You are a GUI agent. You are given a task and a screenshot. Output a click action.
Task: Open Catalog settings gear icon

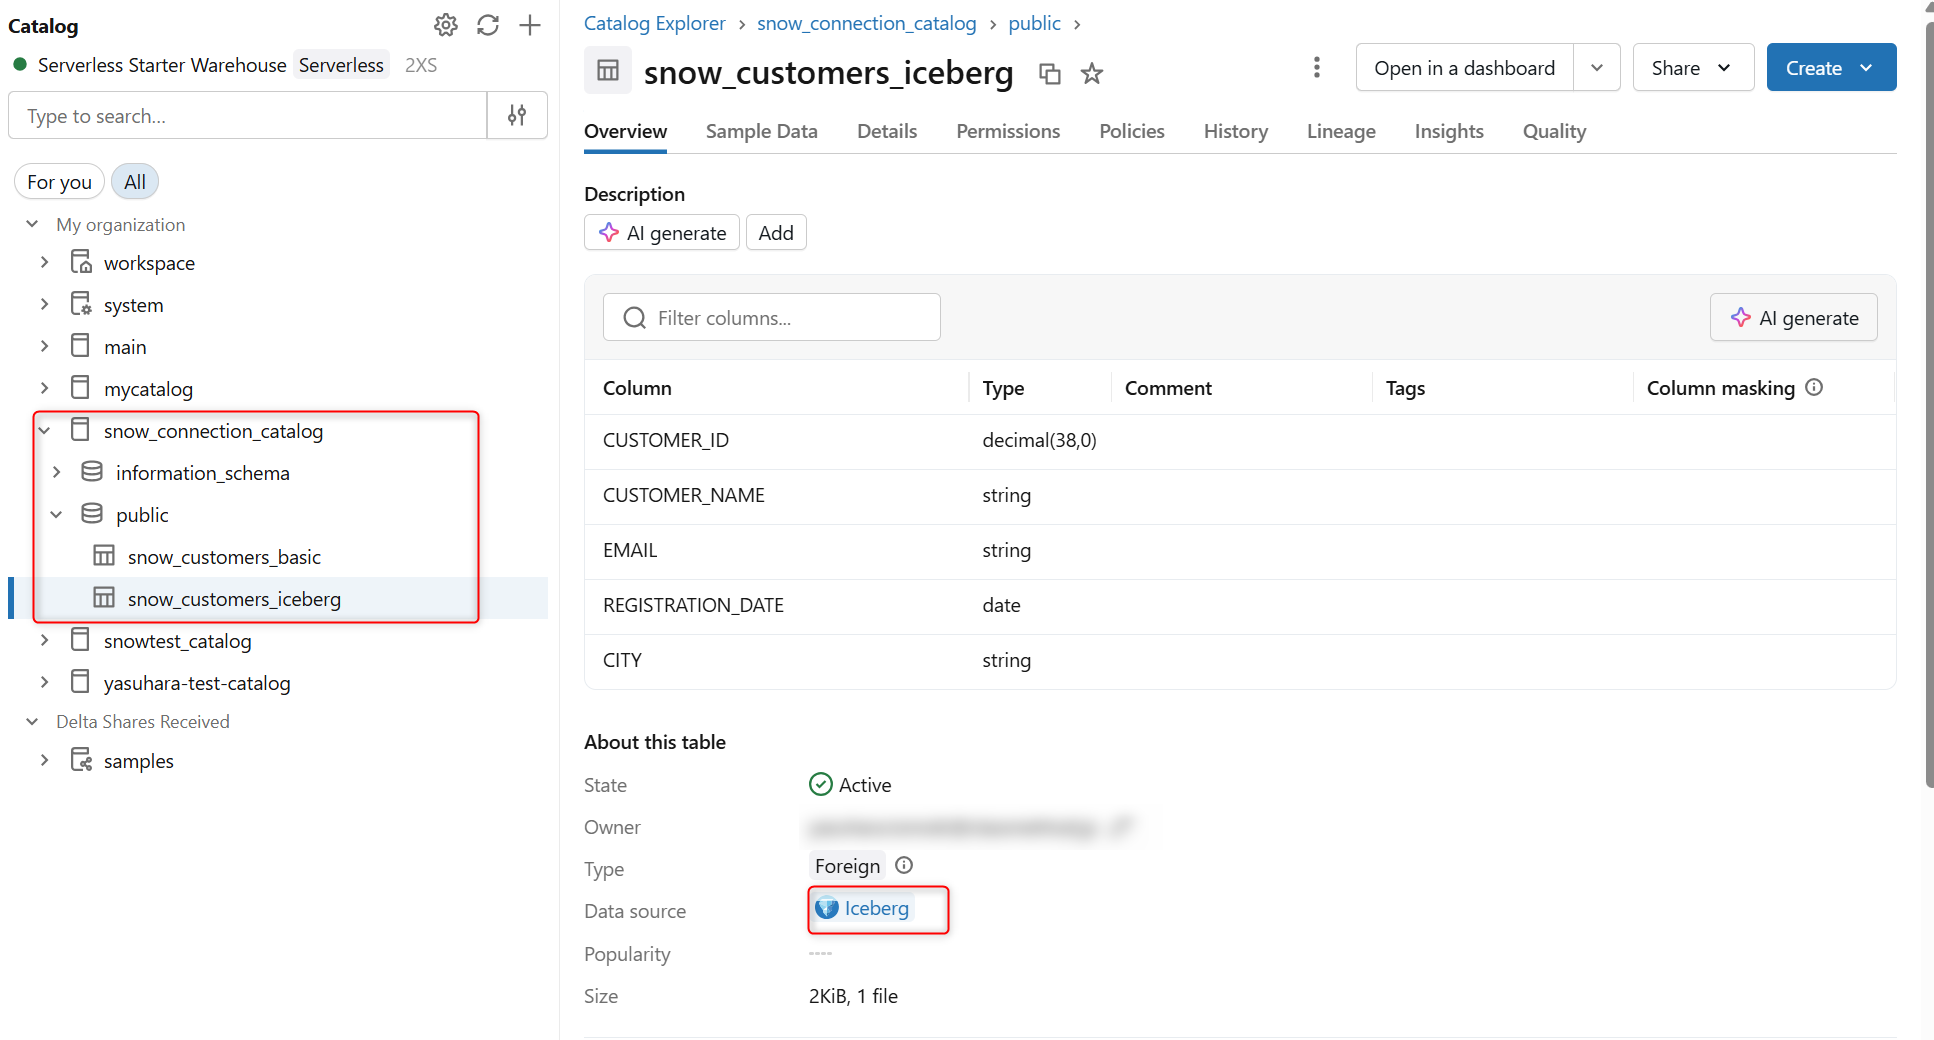click(x=446, y=25)
